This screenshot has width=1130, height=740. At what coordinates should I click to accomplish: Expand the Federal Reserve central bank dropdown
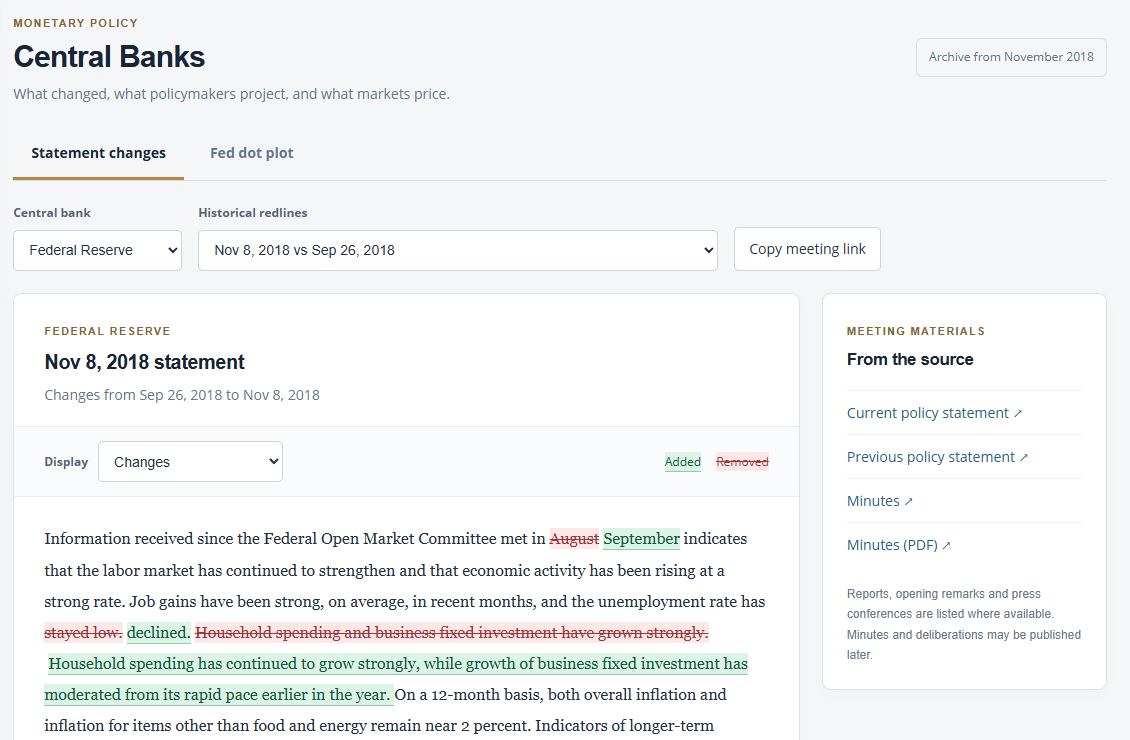pyautogui.click(x=97, y=250)
